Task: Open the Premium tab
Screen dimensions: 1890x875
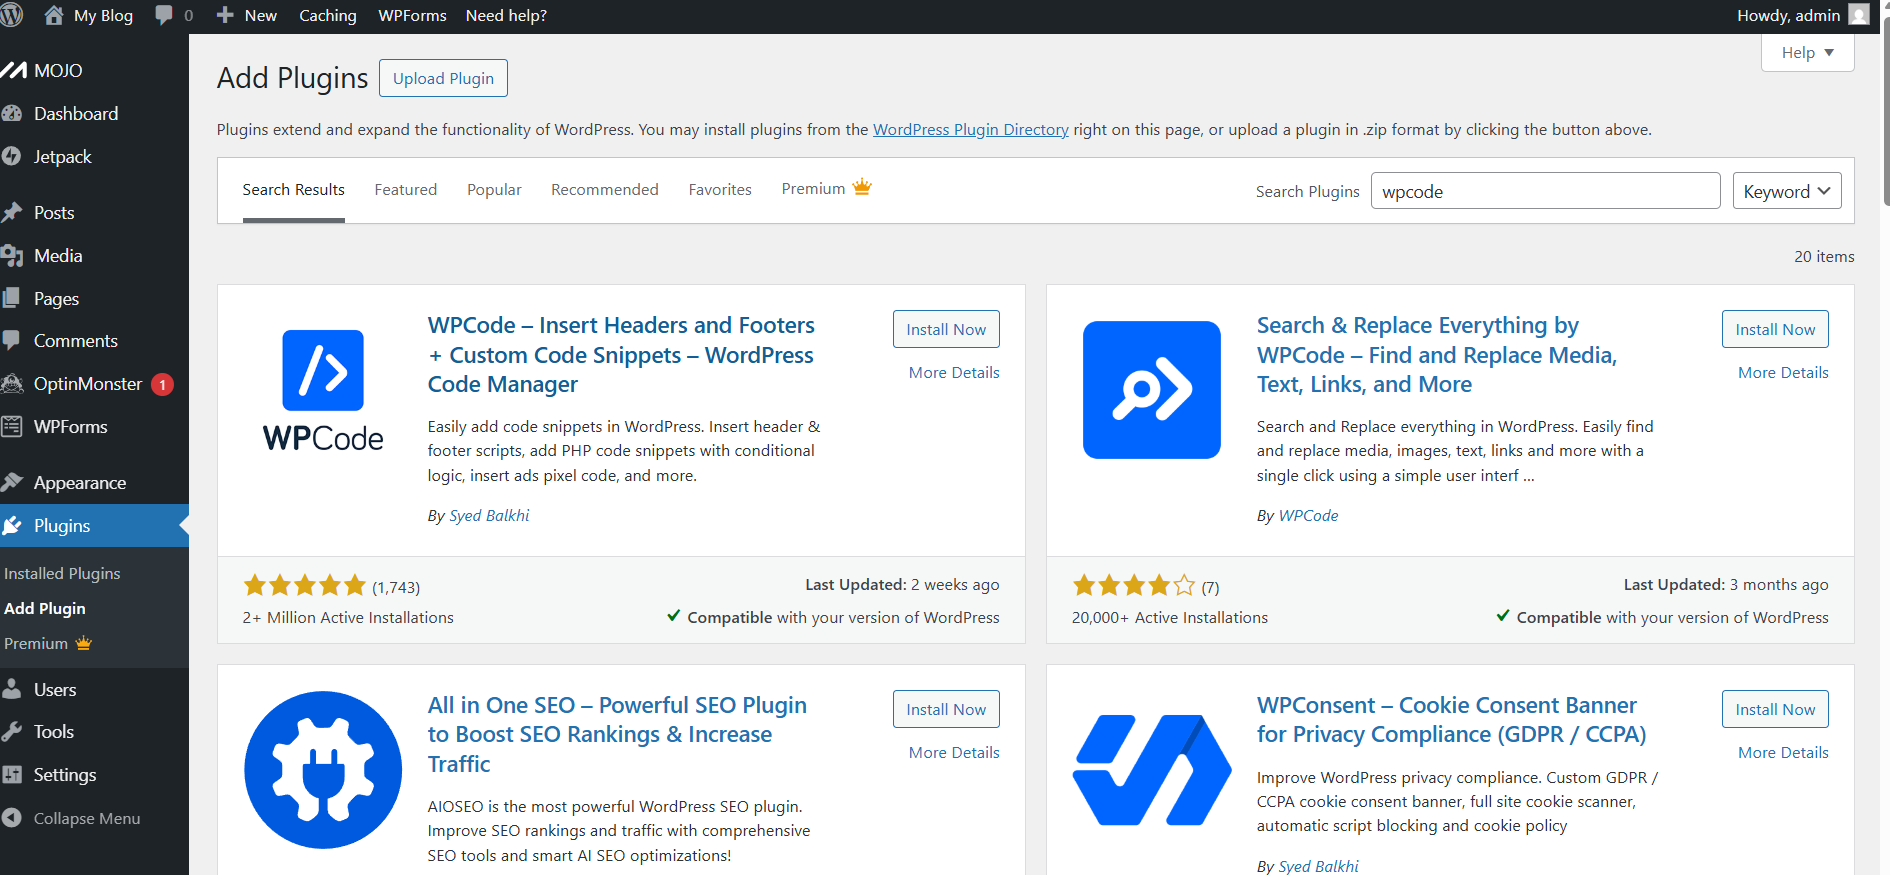Action: pos(826,188)
